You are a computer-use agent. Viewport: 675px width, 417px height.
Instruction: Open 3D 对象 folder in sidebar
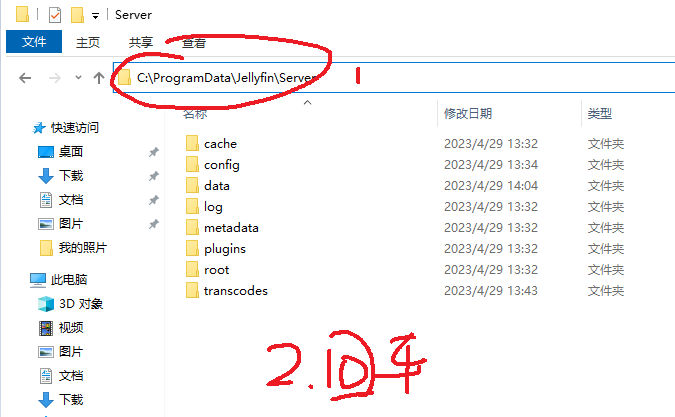pos(81,304)
